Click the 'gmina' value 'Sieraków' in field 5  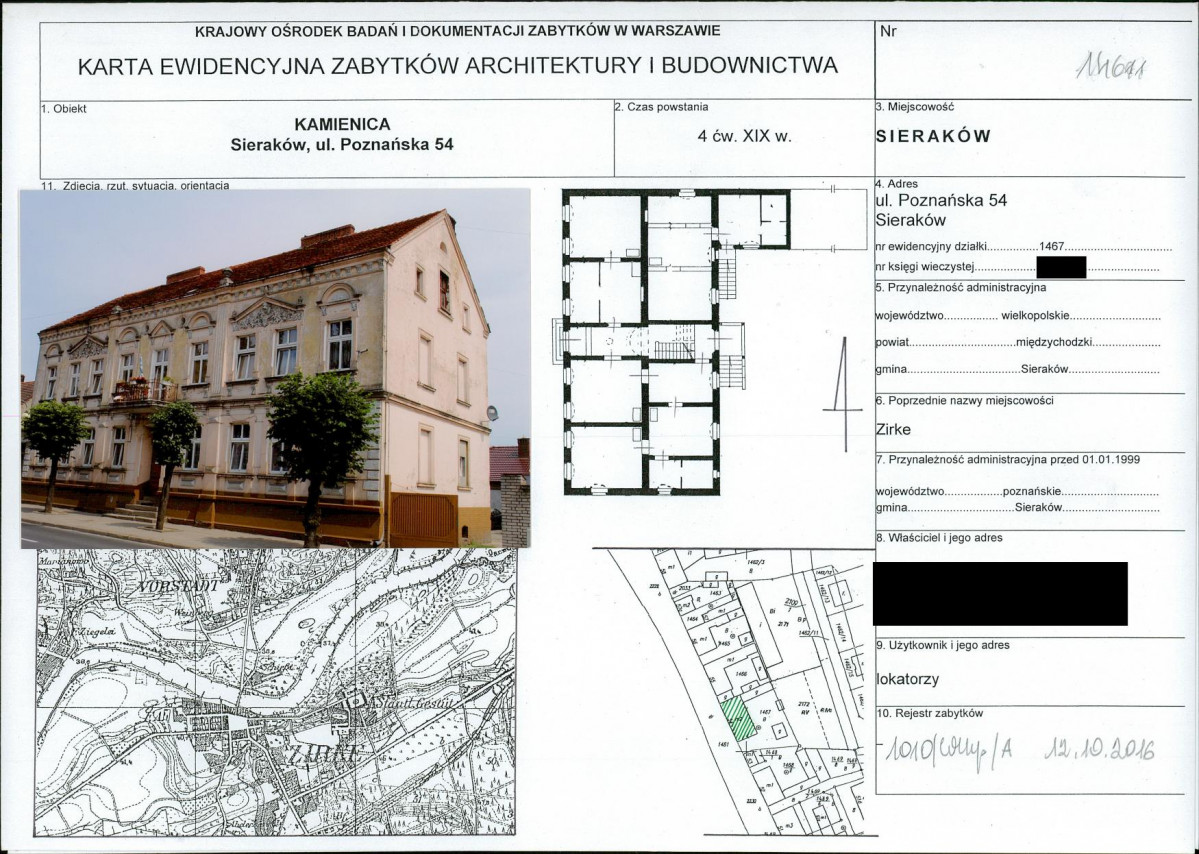click(x=1045, y=369)
